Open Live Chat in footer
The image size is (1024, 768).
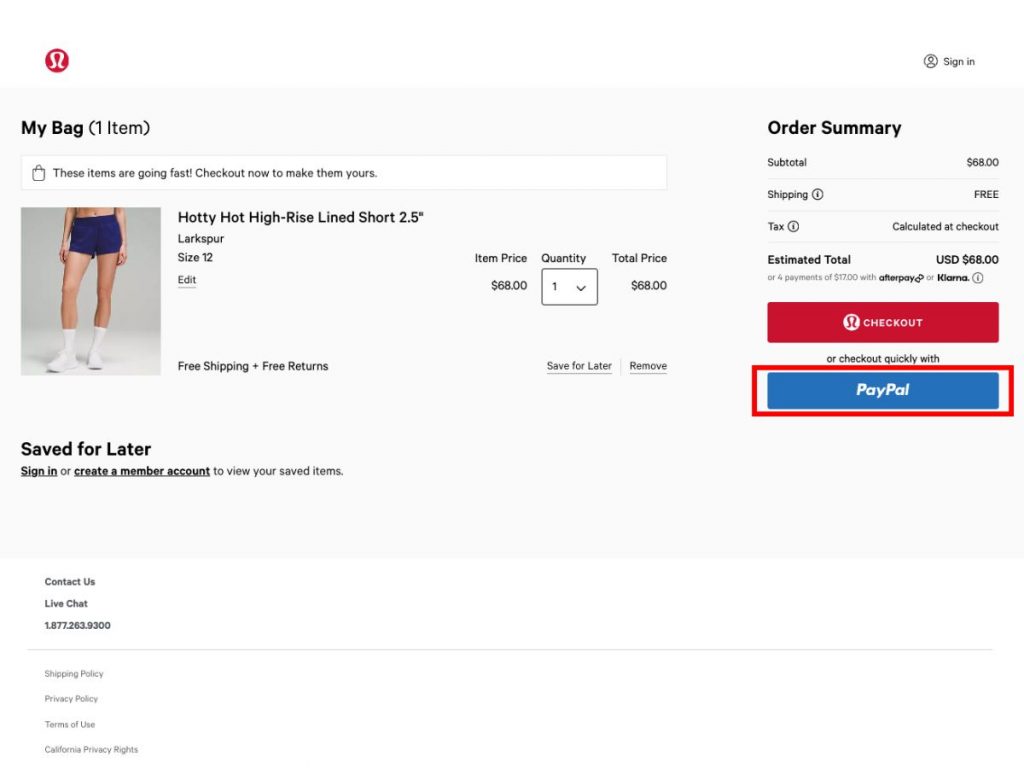click(x=66, y=604)
